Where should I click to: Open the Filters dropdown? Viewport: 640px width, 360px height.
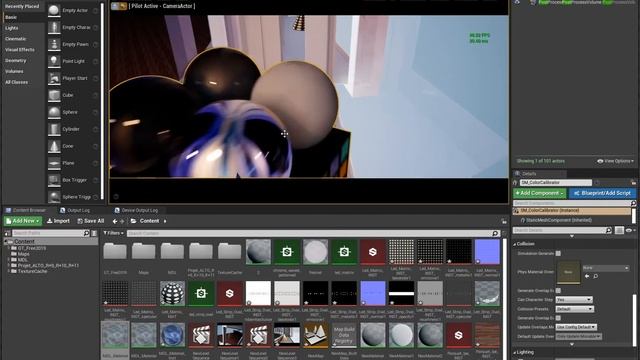tap(113, 233)
